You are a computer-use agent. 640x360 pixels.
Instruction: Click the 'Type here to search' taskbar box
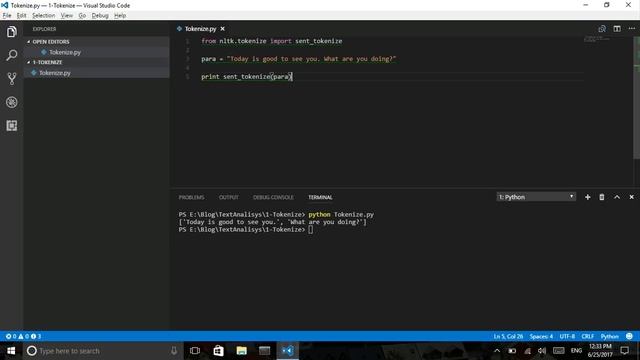point(102,351)
